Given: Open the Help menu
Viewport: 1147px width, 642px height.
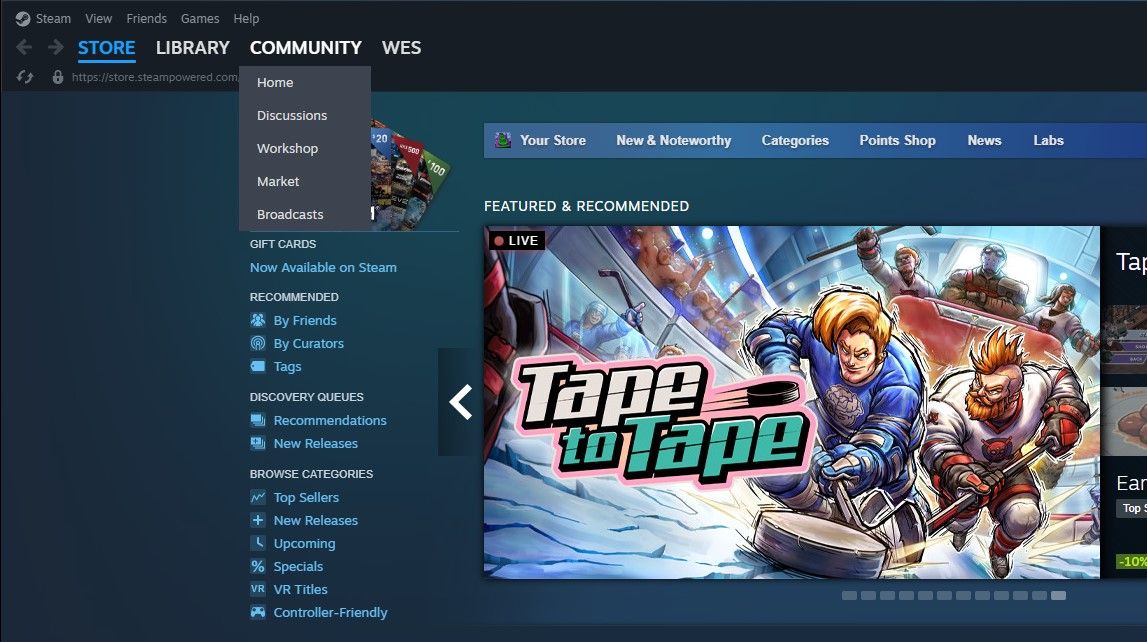Looking at the screenshot, I should [x=246, y=19].
